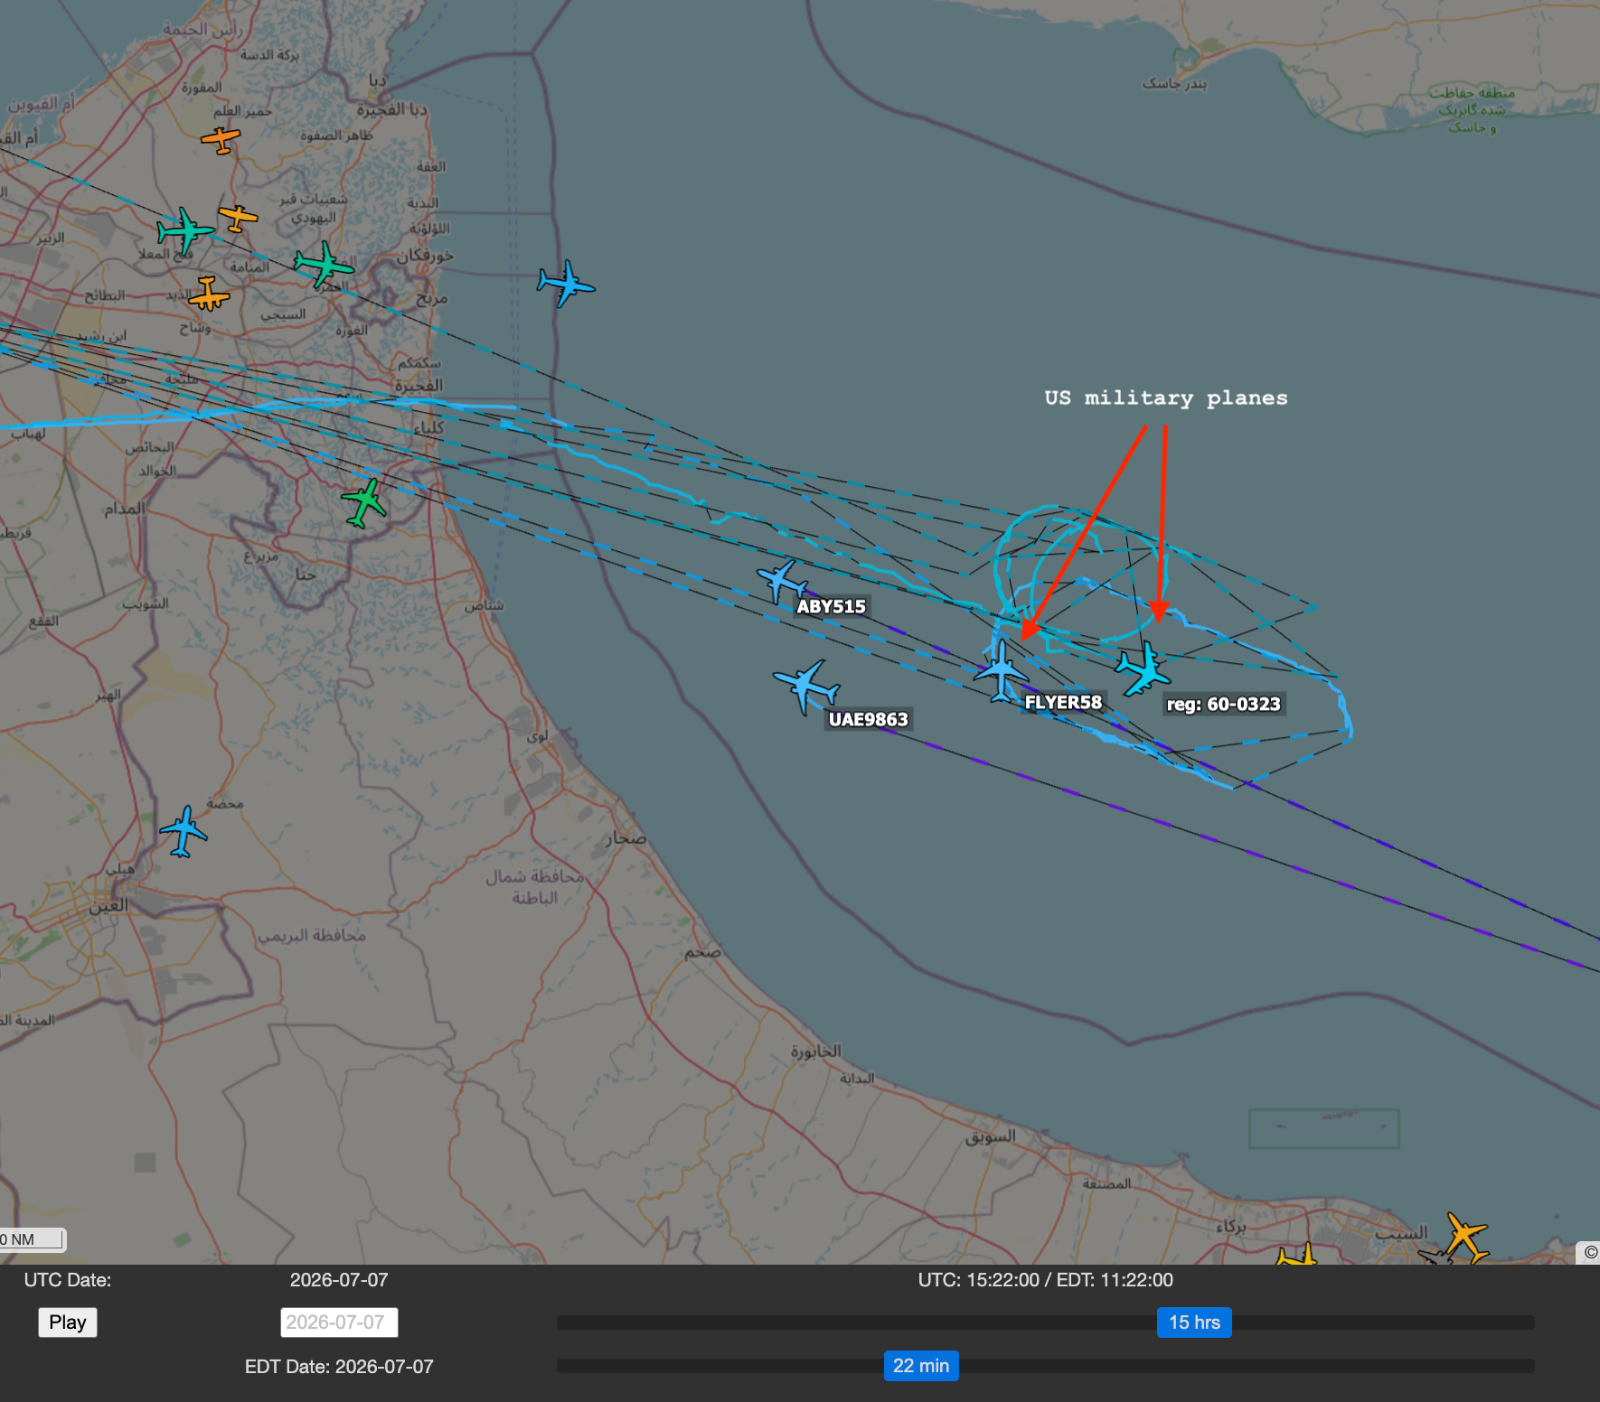Viewport: 1600px width, 1402px height.
Task: Select the blue aircraft off Khor Fakkan coast
Action: pyautogui.click(x=566, y=283)
